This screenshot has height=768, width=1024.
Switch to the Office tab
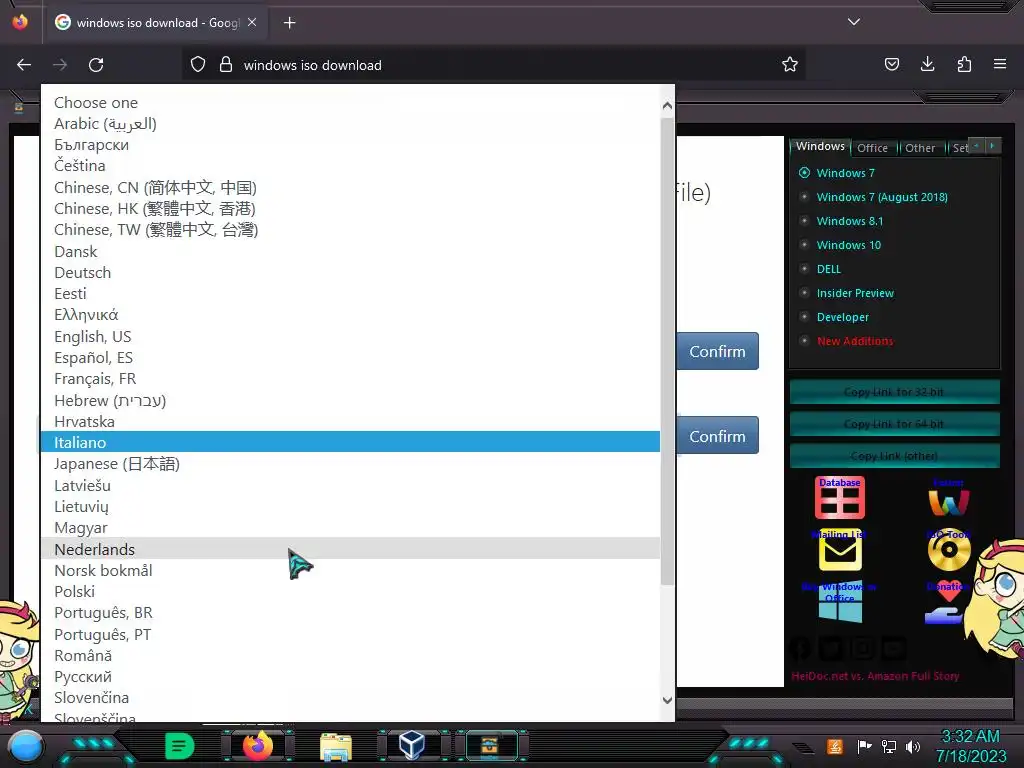click(x=872, y=148)
